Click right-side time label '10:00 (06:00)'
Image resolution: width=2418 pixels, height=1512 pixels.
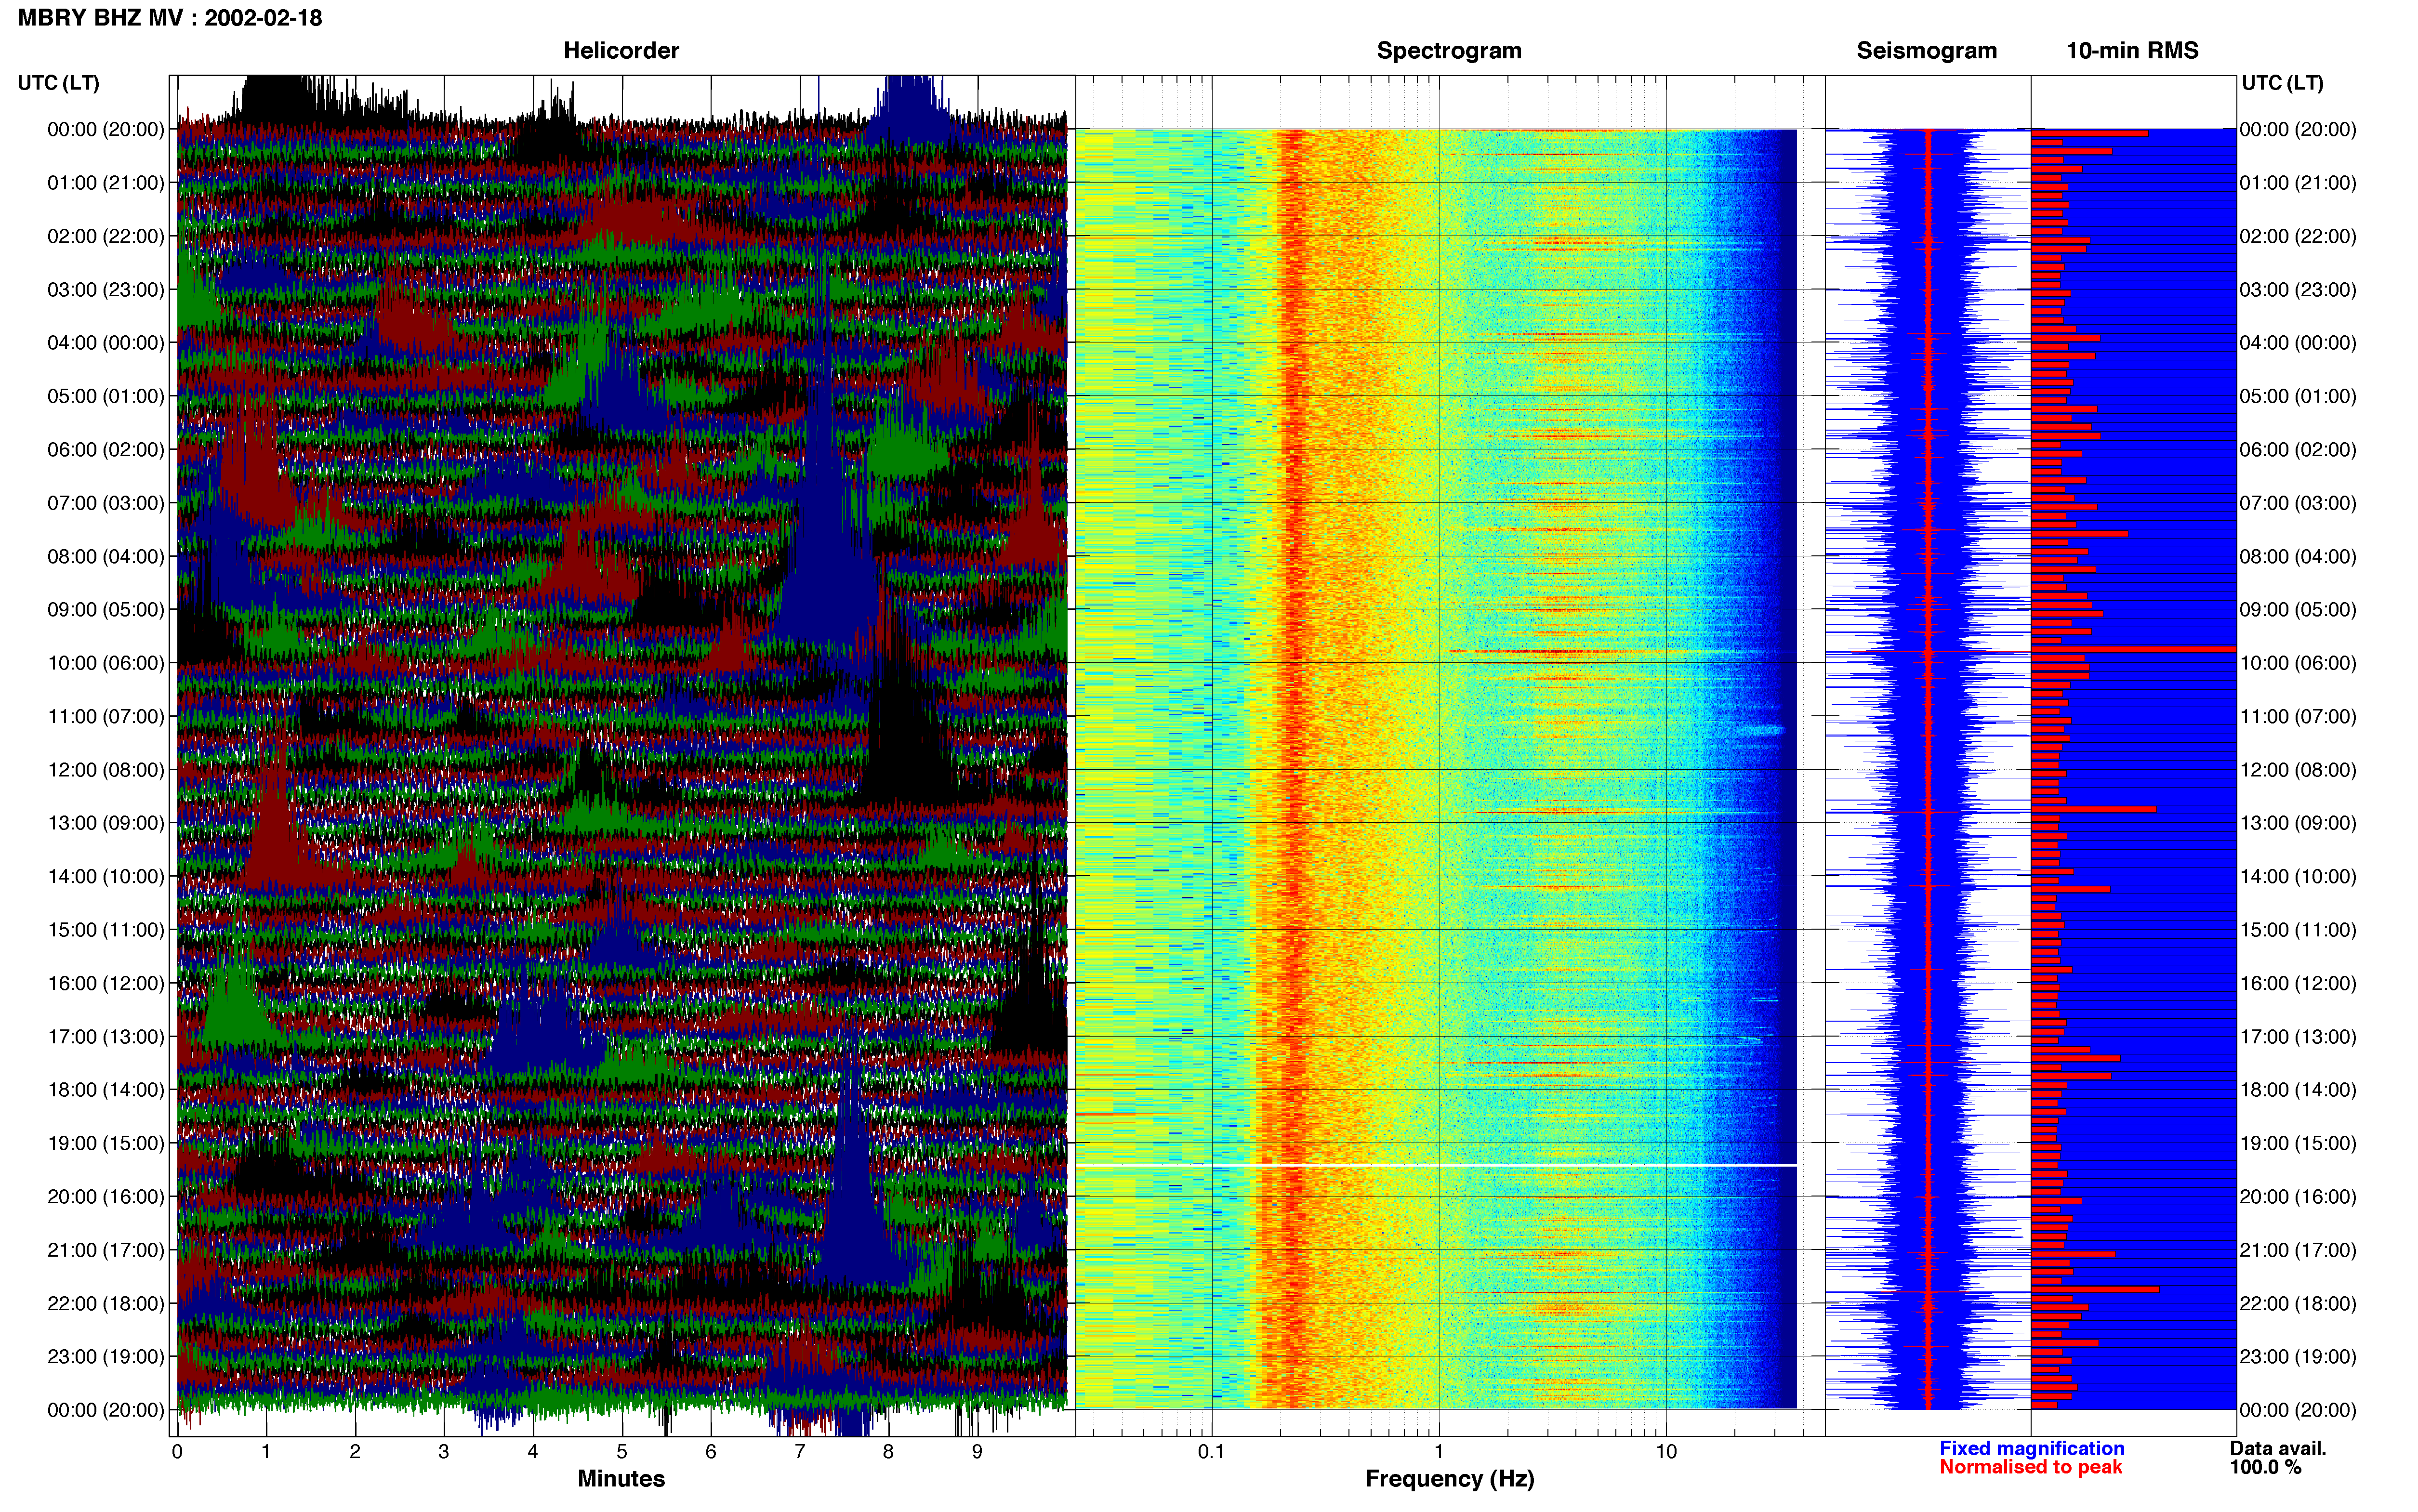pyautogui.click(x=2298, y=663)
